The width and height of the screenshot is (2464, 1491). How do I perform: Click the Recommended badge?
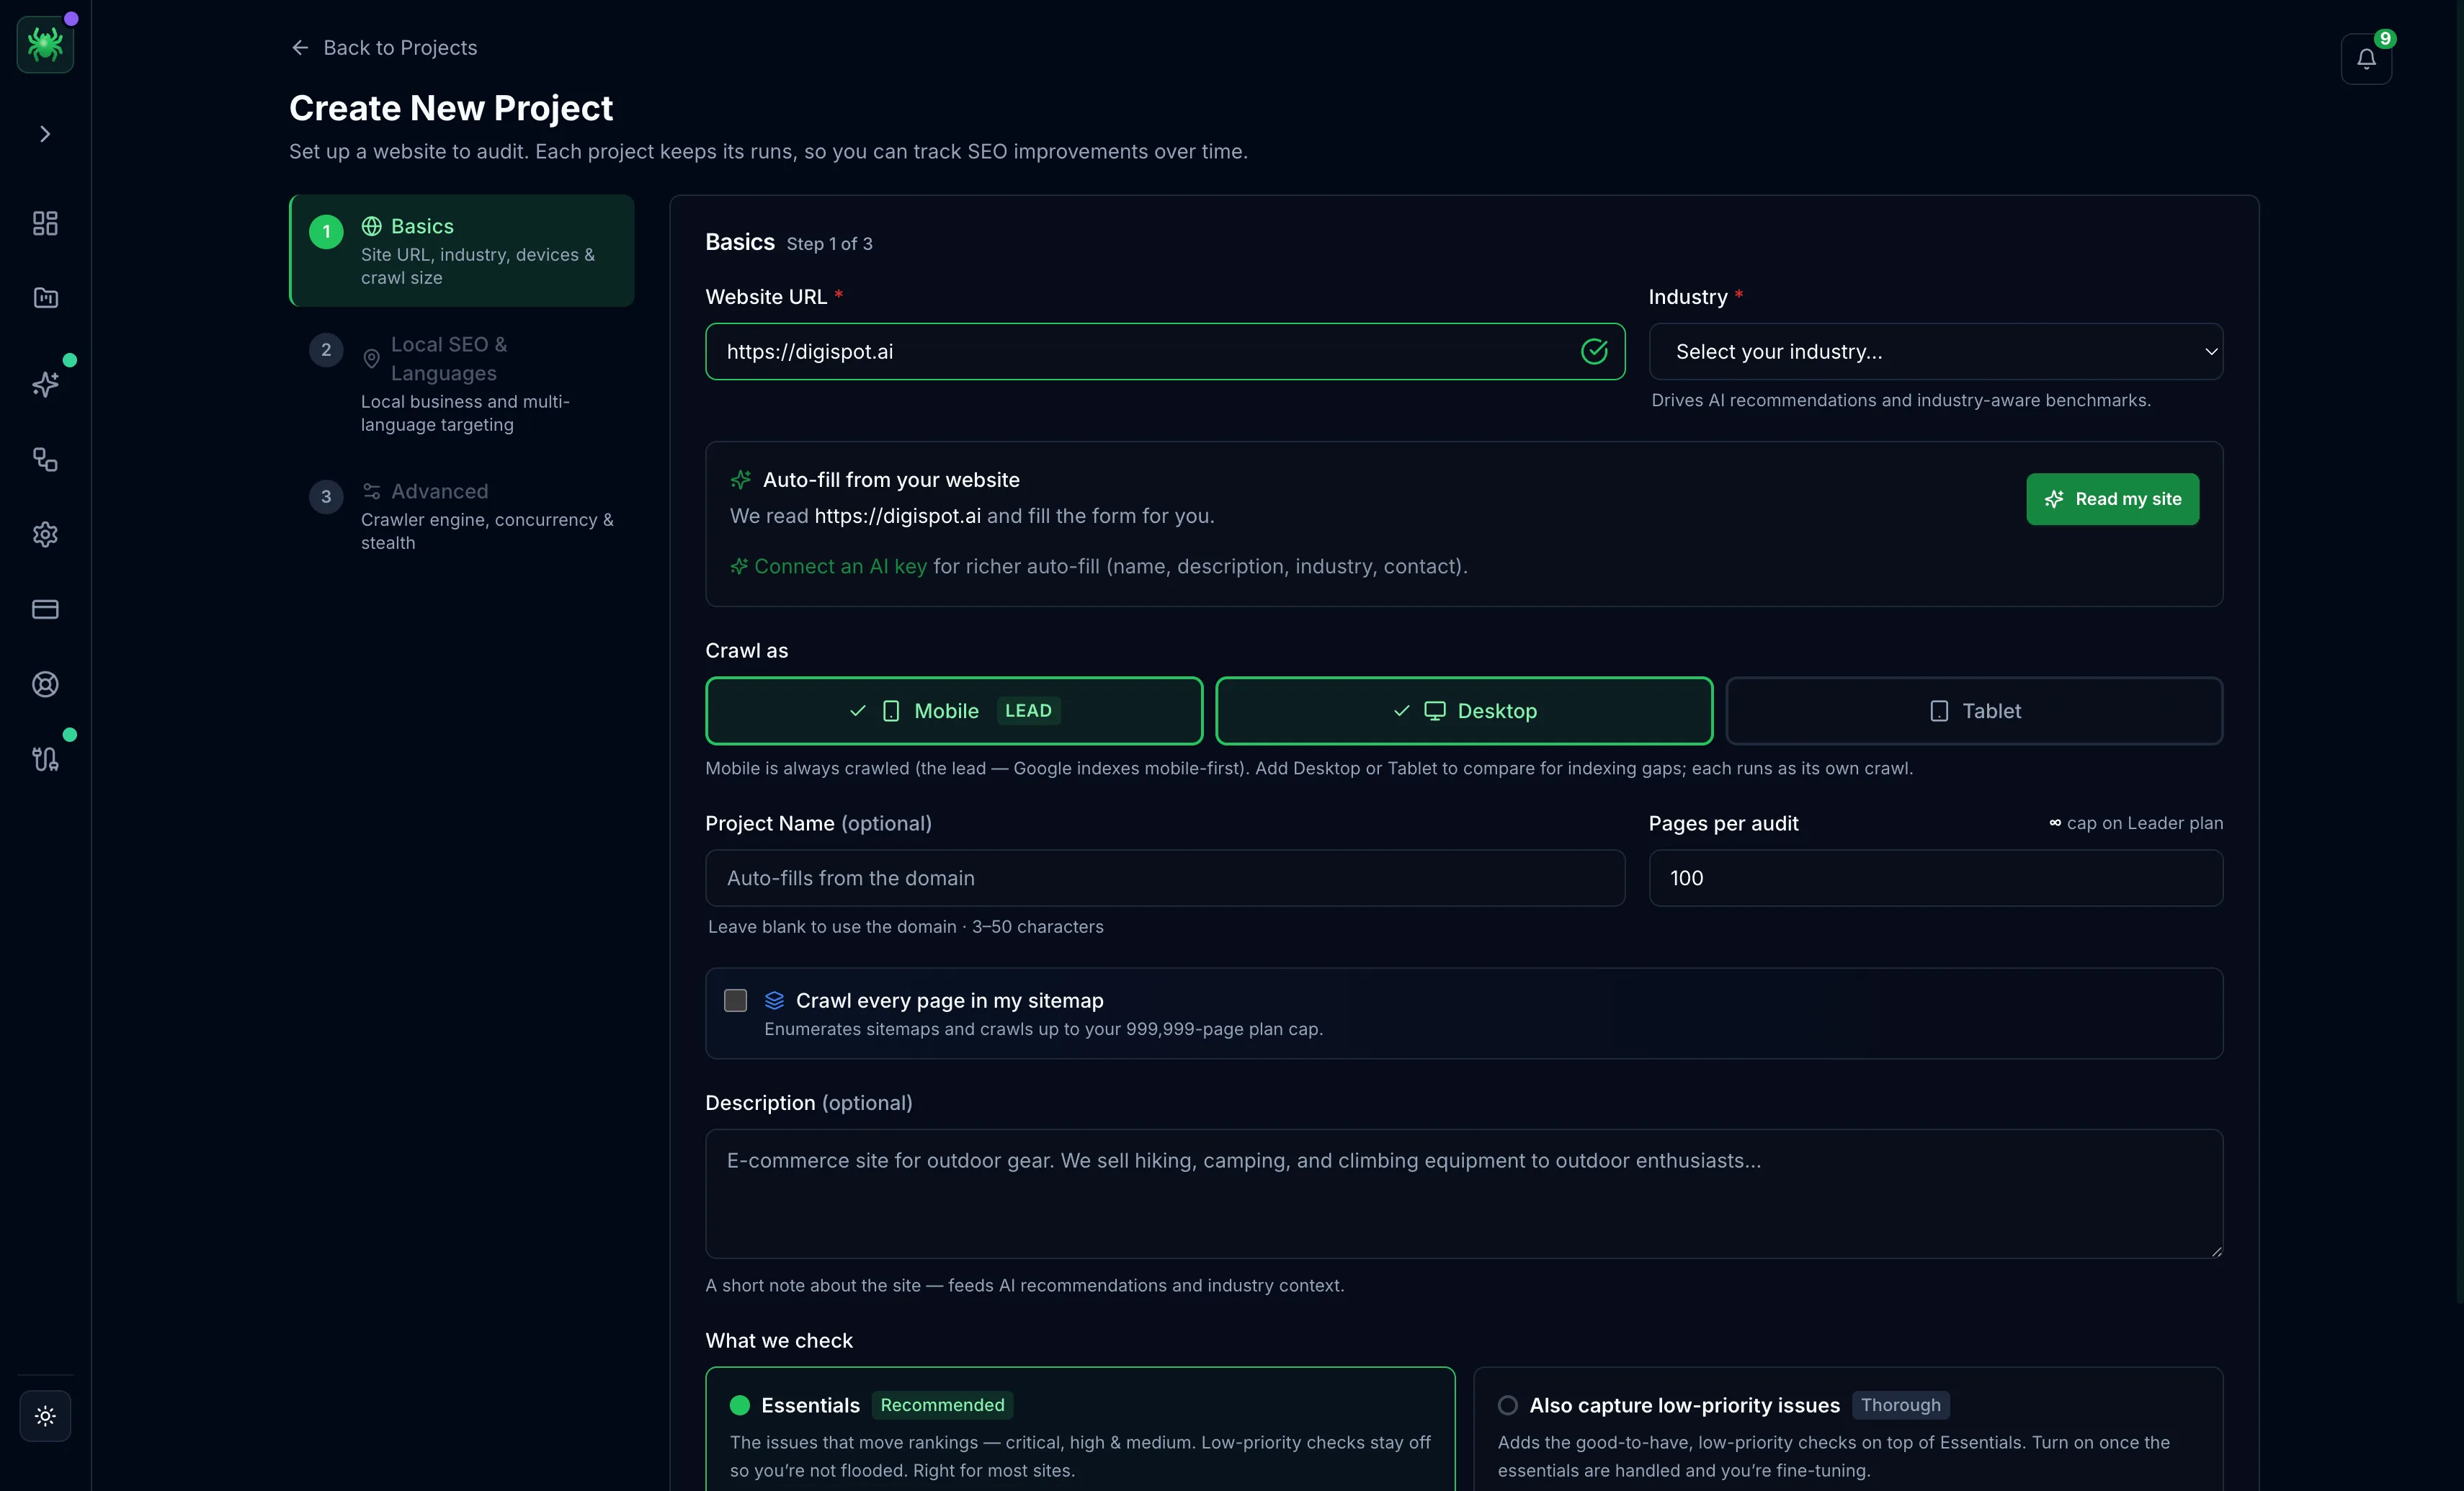[x=942, y=1405]
